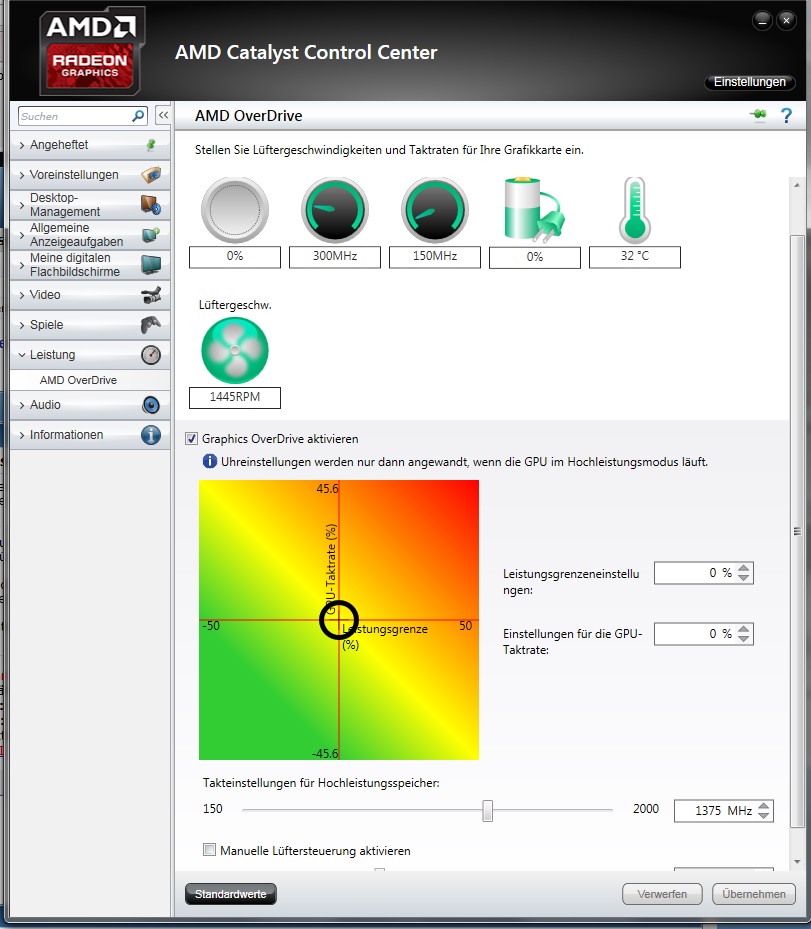Click the search magnifier icon
Image resolution: width=811 pixels, height=929 pixels.
point(138,116)
